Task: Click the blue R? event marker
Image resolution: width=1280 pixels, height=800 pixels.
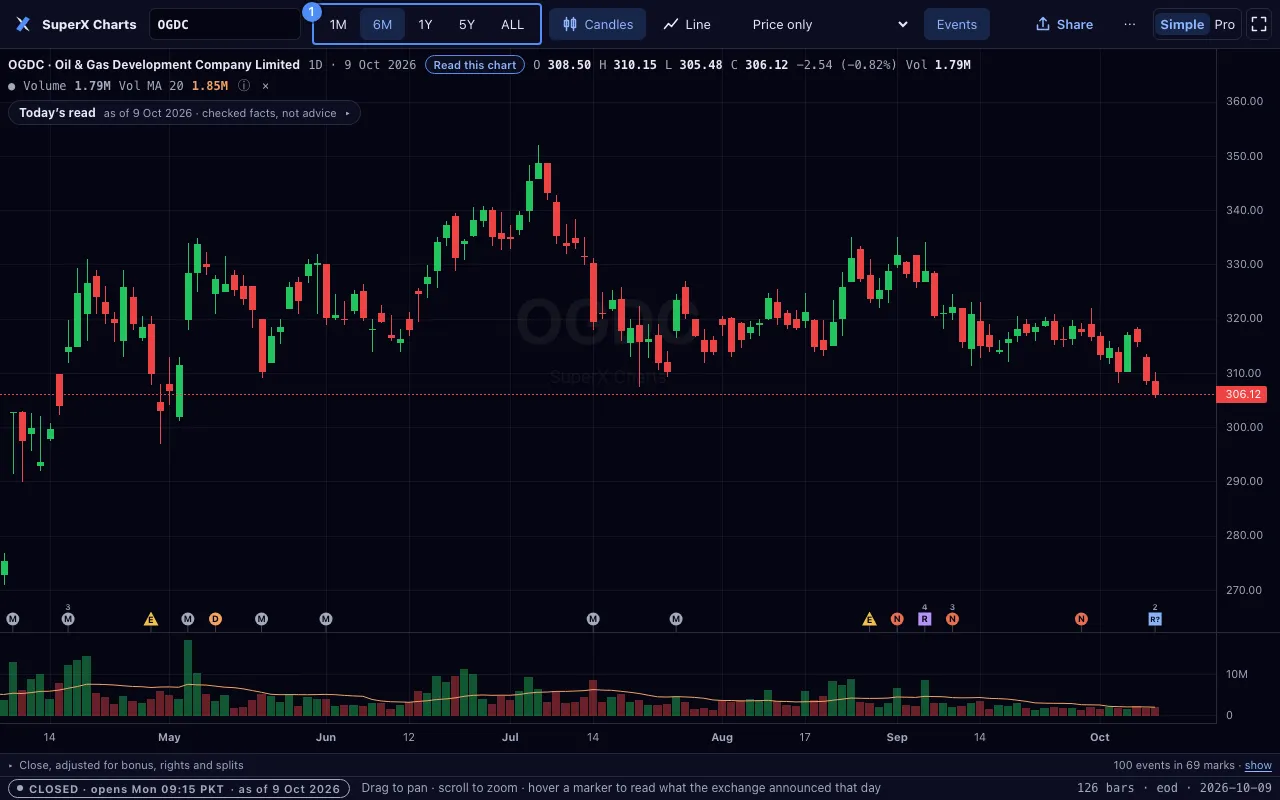Action: (x=1155, y=619)
